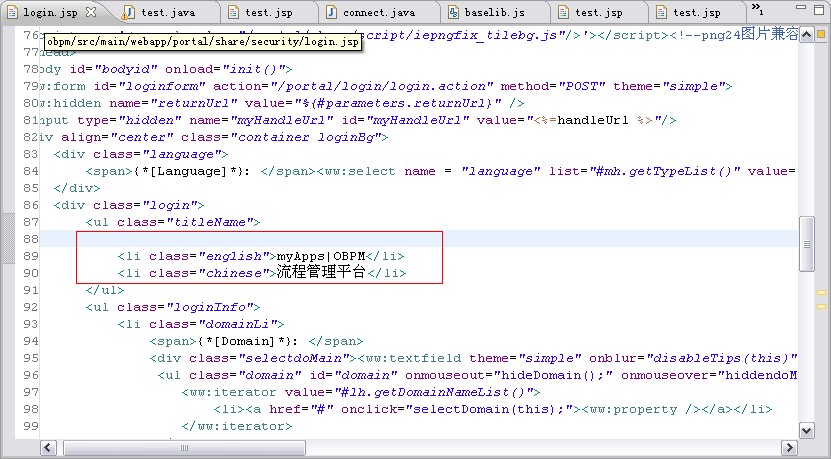Select the login.jsp tab
The image size is (831, 459).
coord(50,12)
